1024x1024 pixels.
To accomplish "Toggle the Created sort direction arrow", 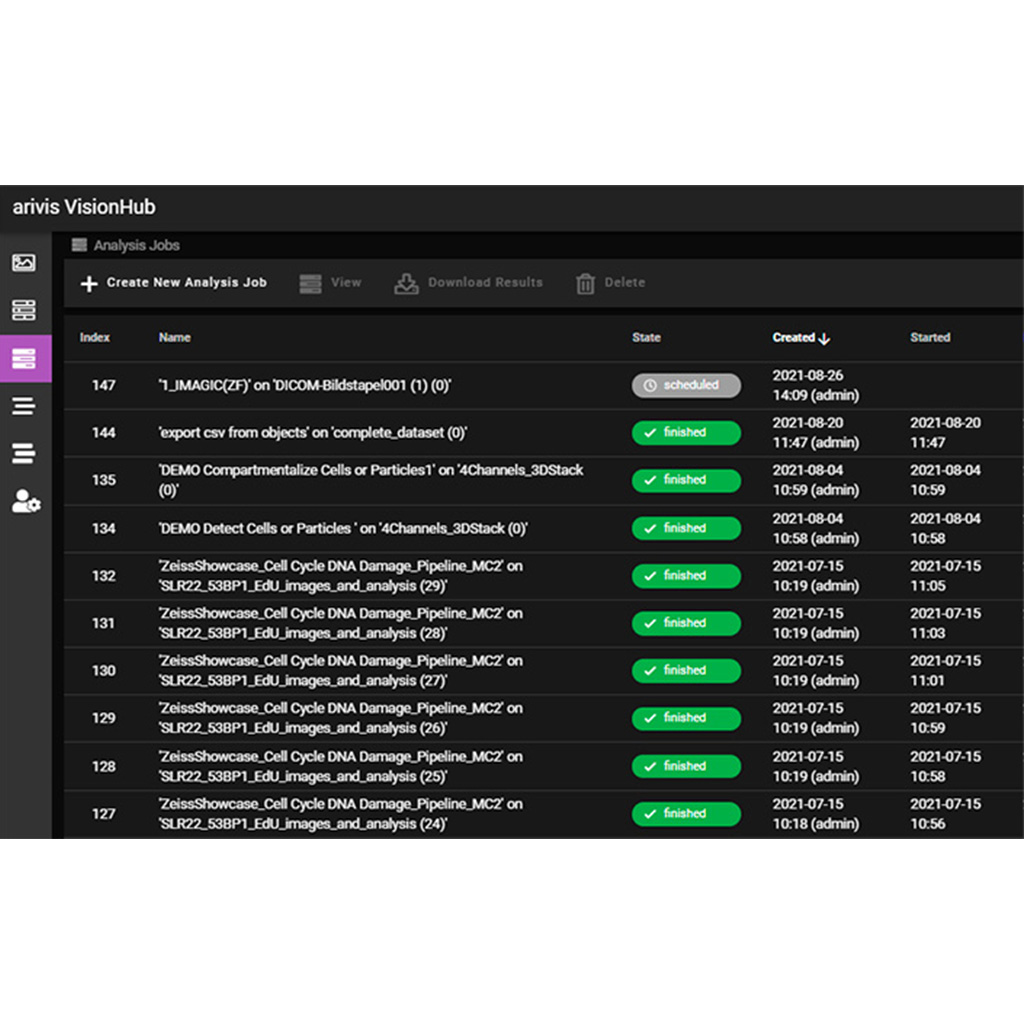I will (x=824, y=338).
